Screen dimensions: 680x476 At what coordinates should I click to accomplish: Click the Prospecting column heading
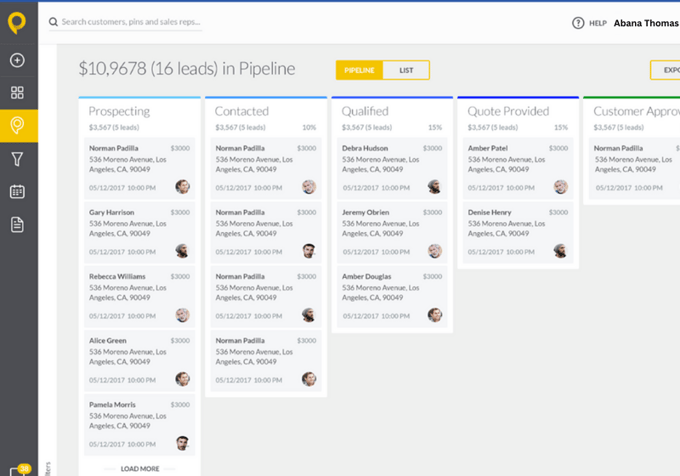pyautogui.click(x=119, y=111)
